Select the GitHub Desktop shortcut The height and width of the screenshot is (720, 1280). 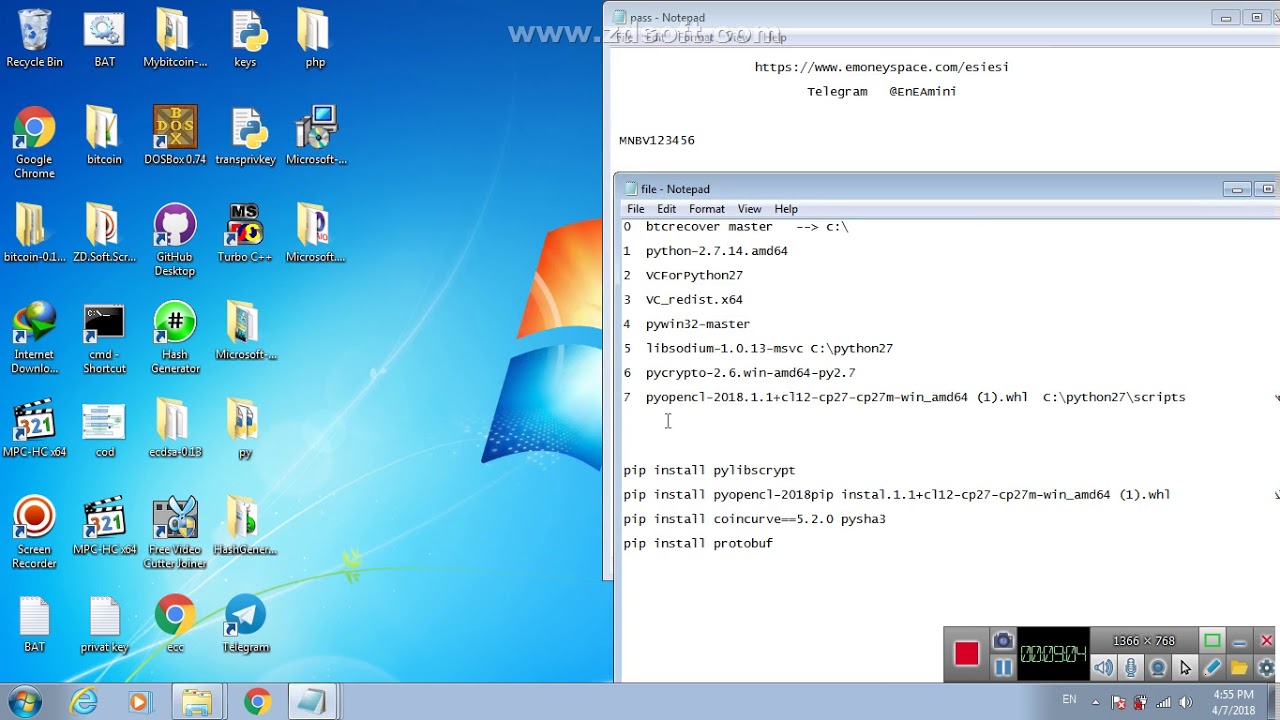click(175, 240)
